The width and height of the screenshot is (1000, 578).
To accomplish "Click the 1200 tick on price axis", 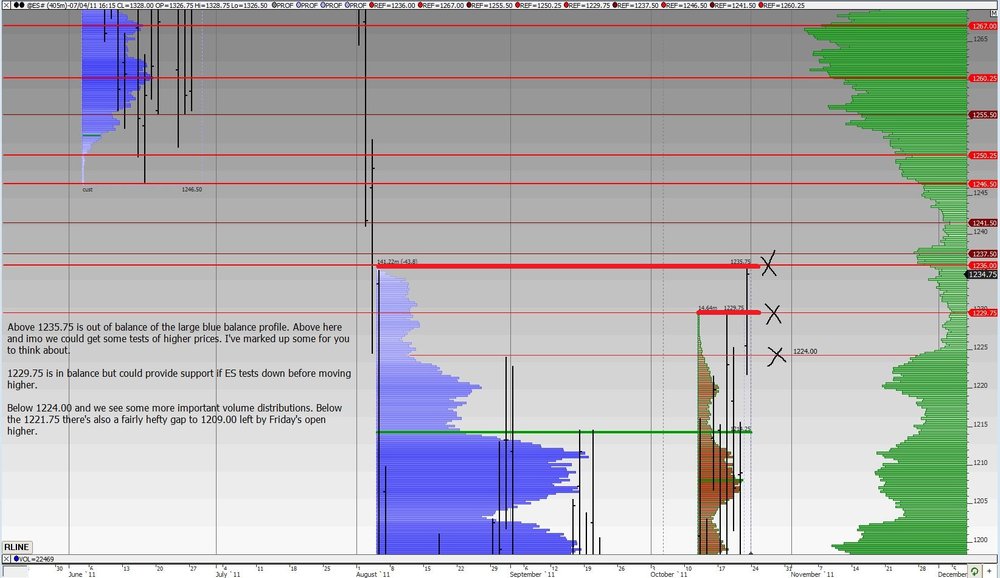I will click(x=980, y=540).
